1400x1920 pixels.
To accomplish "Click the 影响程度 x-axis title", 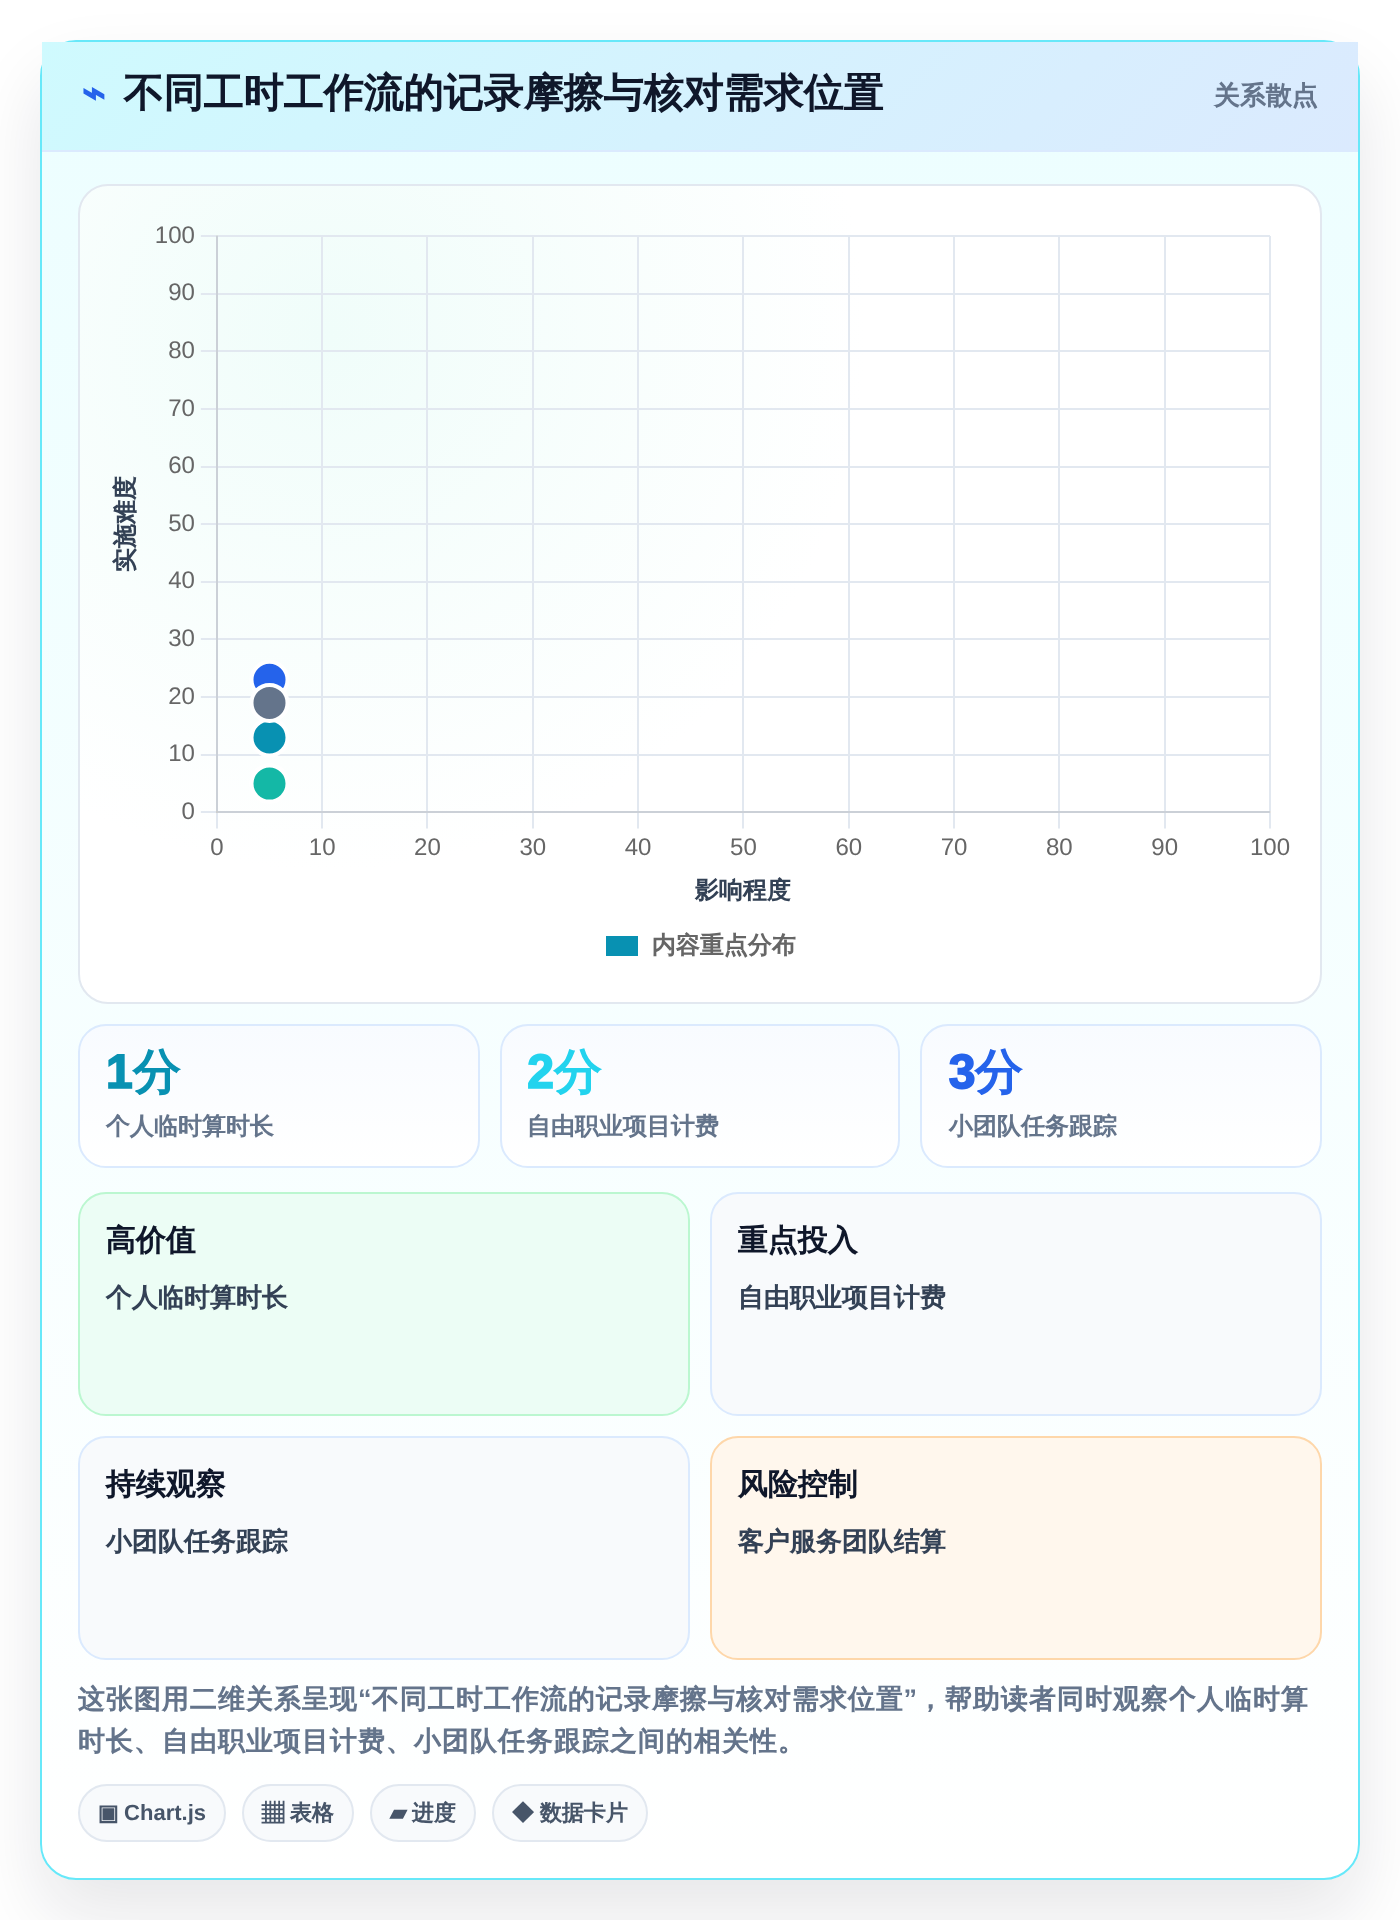I will (x=743, y=890).
